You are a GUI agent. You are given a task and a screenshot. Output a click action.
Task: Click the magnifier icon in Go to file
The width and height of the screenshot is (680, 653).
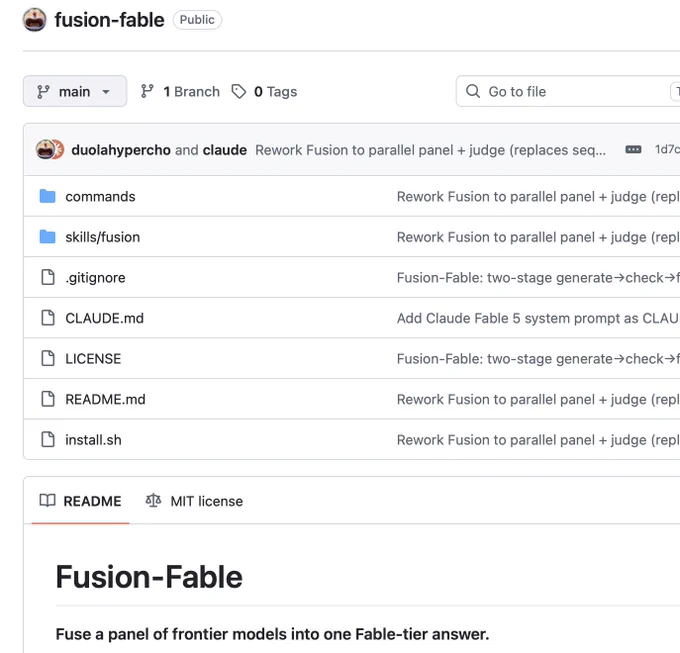coord(473,91)
